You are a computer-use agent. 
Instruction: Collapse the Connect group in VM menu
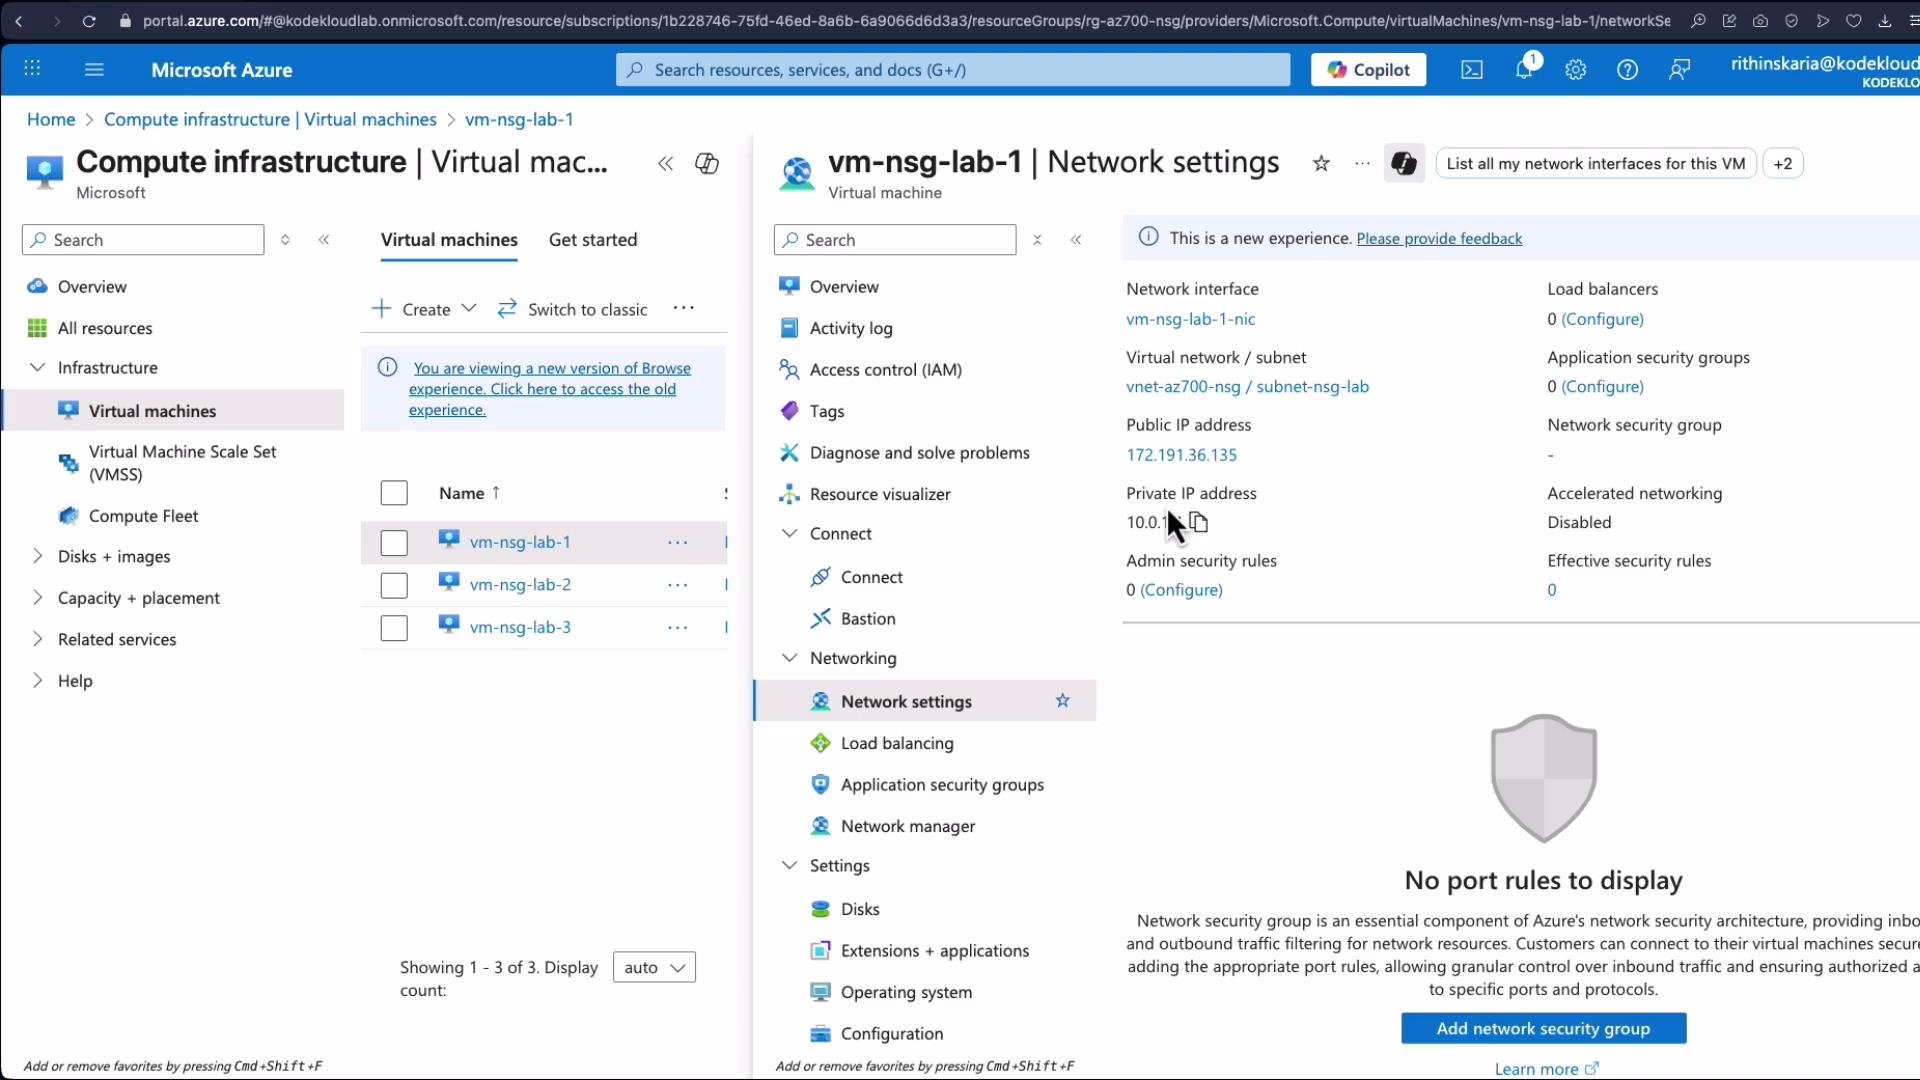(789, 534)
